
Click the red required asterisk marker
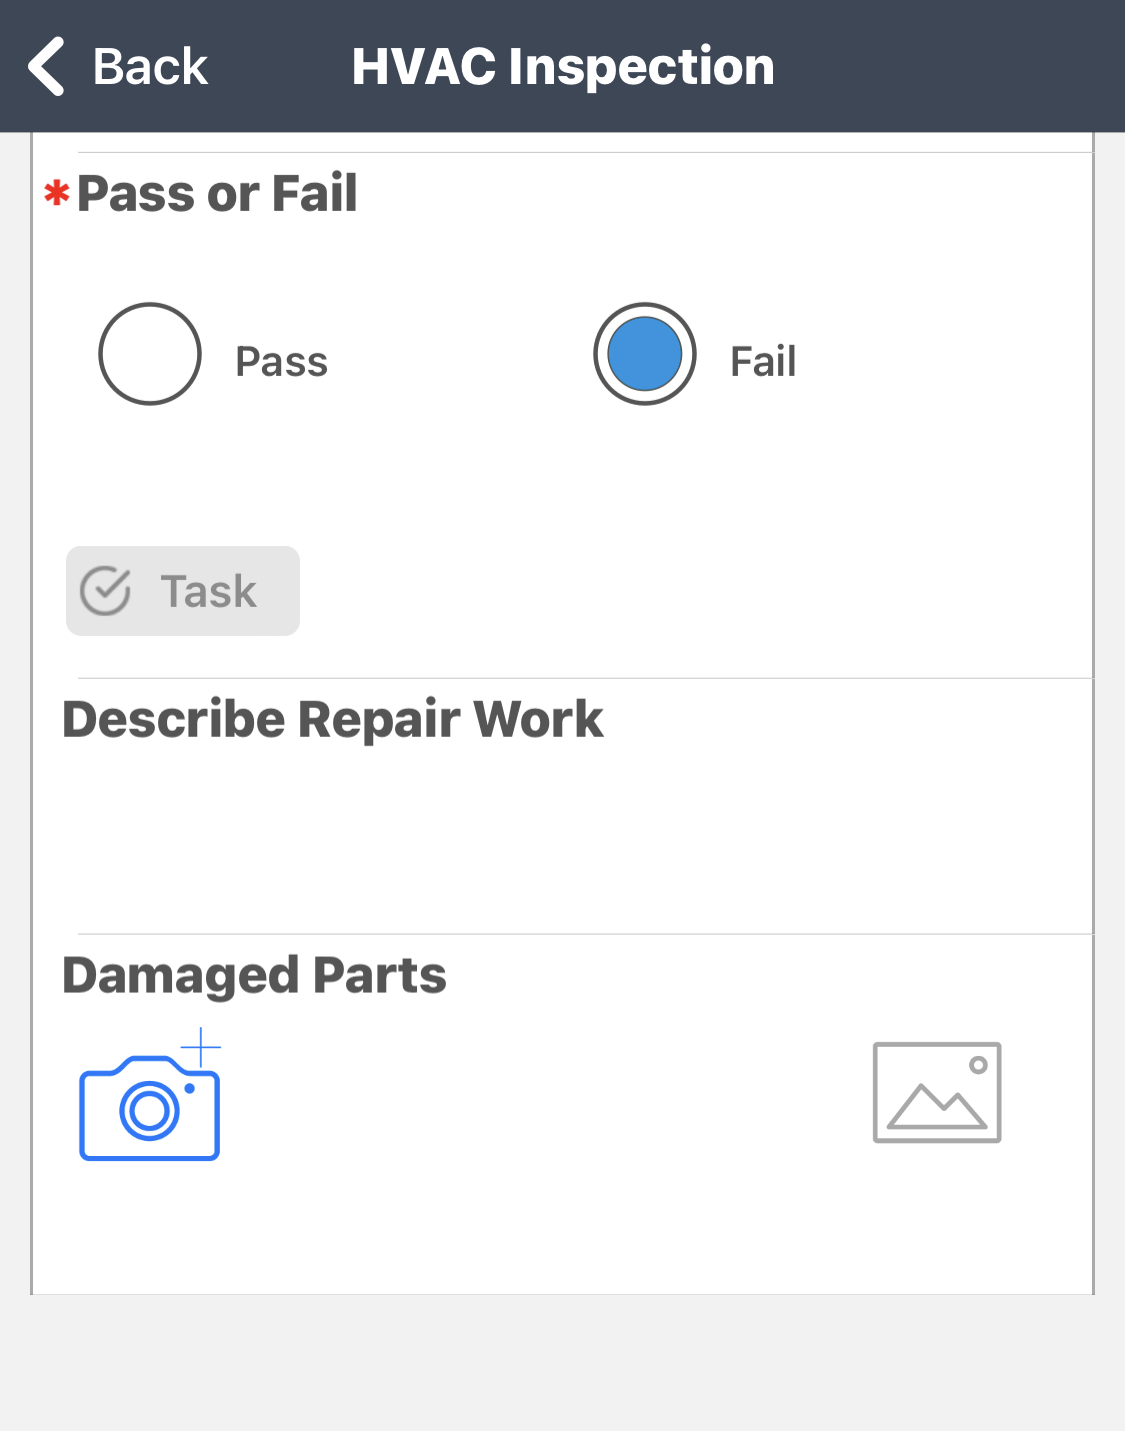(57, 192)
